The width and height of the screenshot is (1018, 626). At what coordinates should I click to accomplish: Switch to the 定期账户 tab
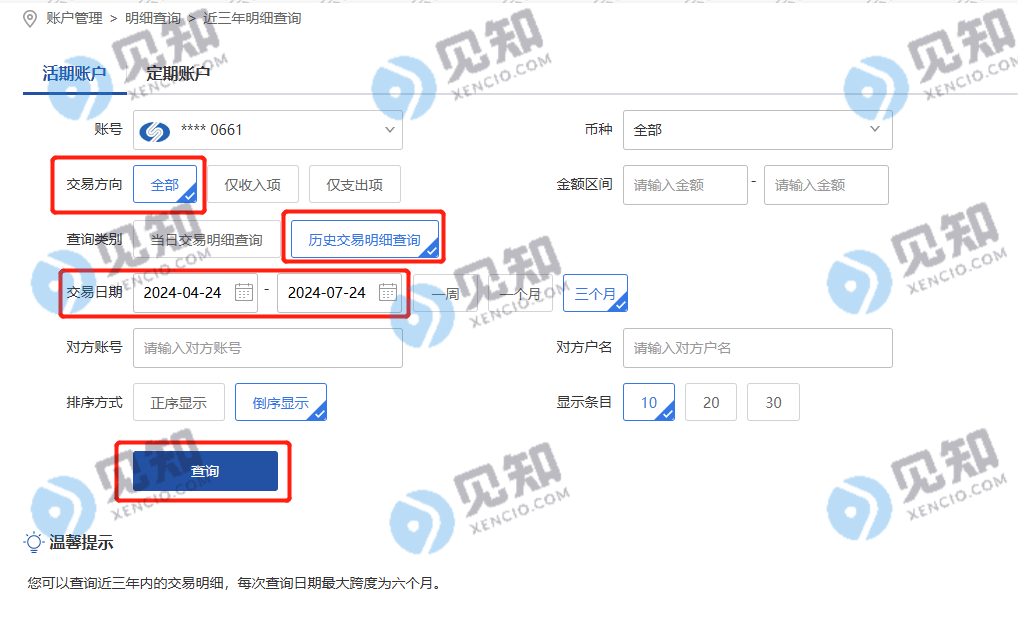coord(178,73)
